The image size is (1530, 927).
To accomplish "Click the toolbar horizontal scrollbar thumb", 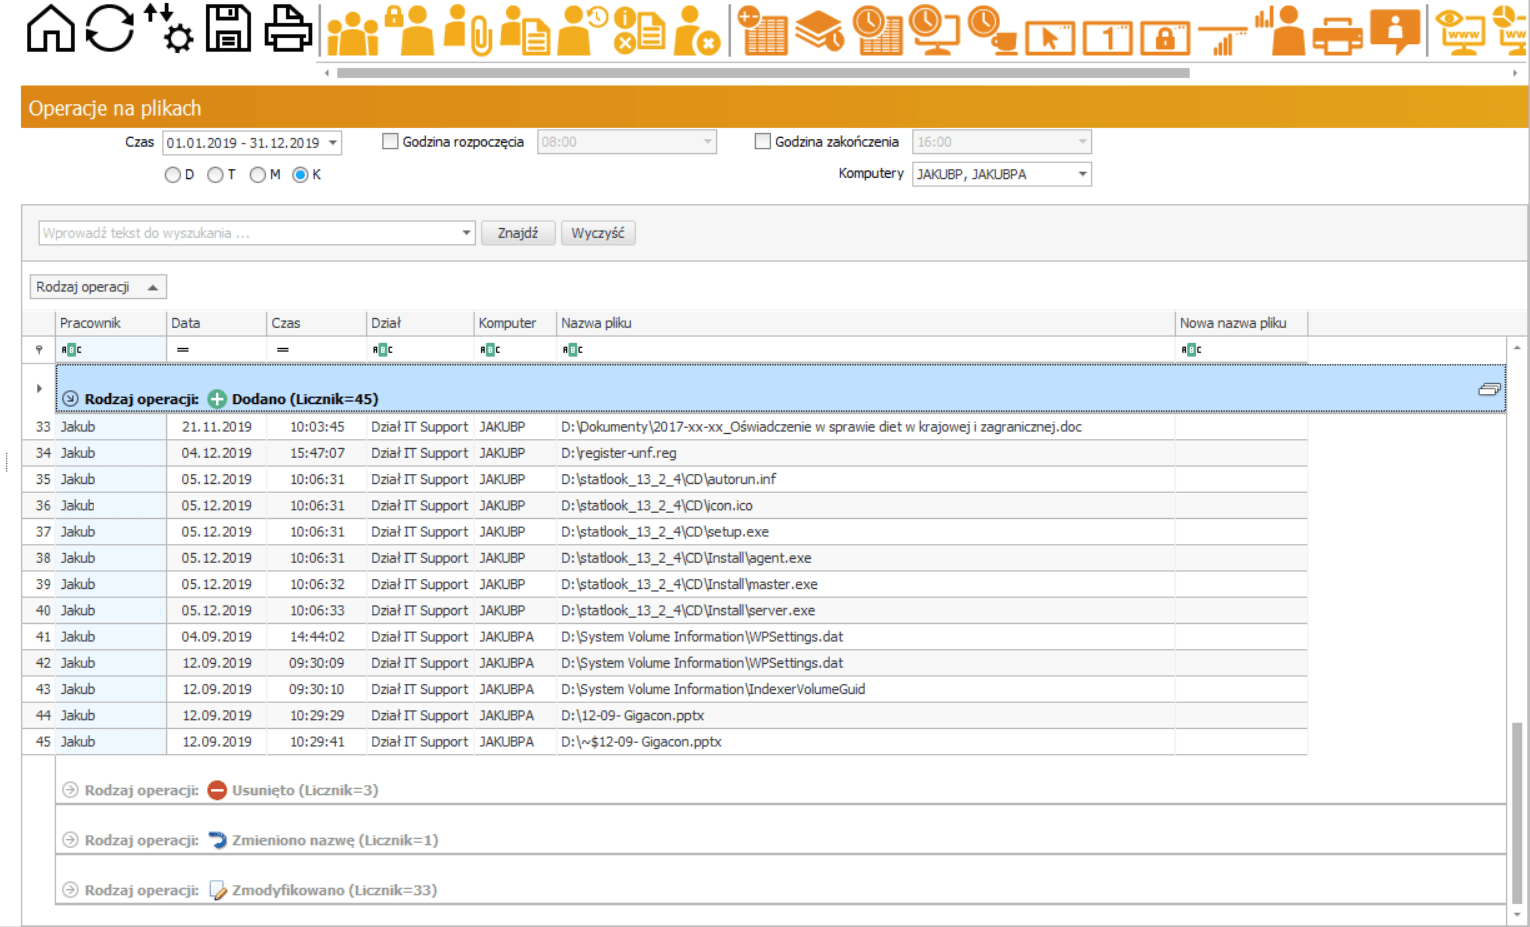I will (763, 73).
